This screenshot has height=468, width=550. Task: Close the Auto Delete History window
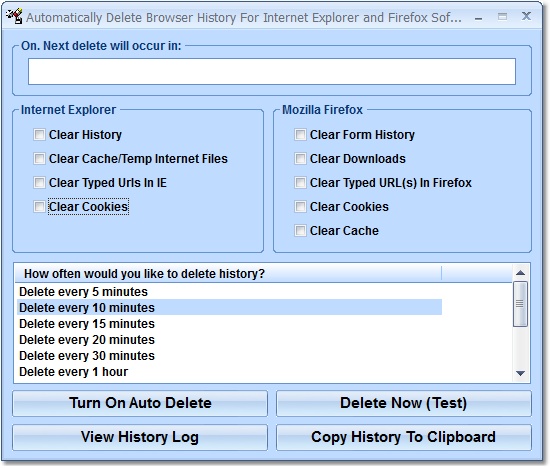526,16
